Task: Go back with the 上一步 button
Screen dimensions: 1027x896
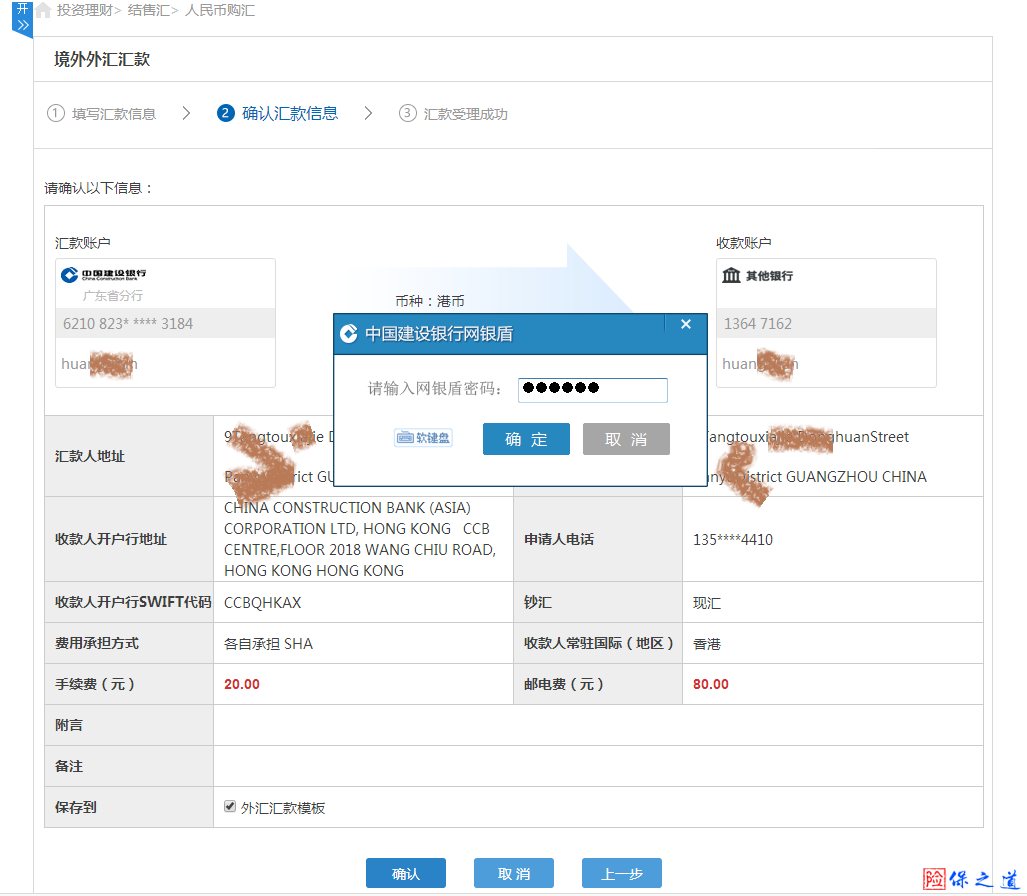Action: (x=622, y=874)
